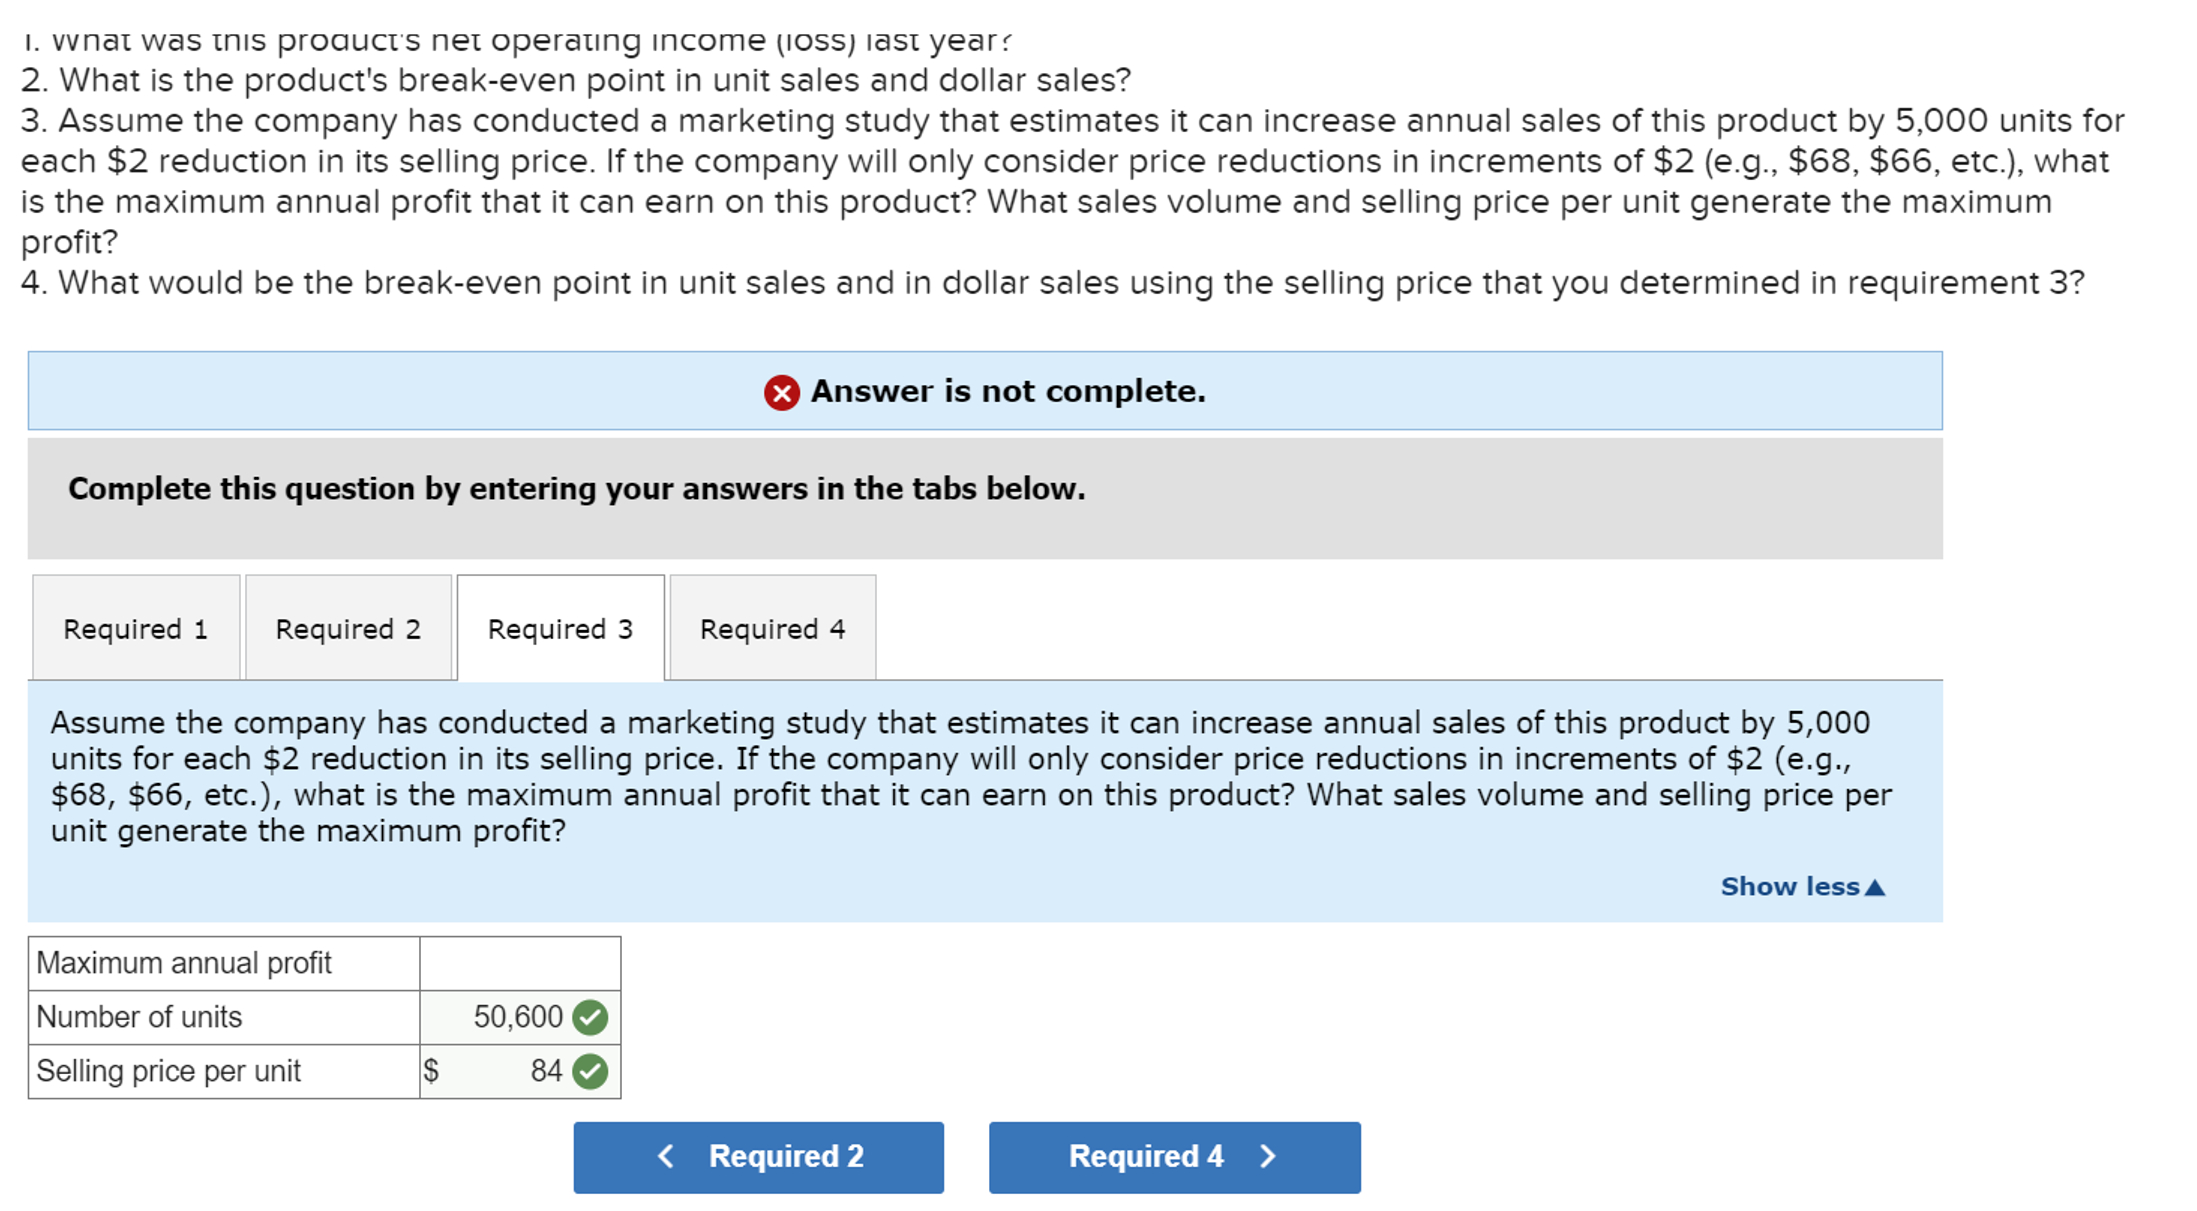This screenshot has height=1211, width=2197.
Task: Click the green checkmark beside the $84 price
Action: (x=590, y=1070)
